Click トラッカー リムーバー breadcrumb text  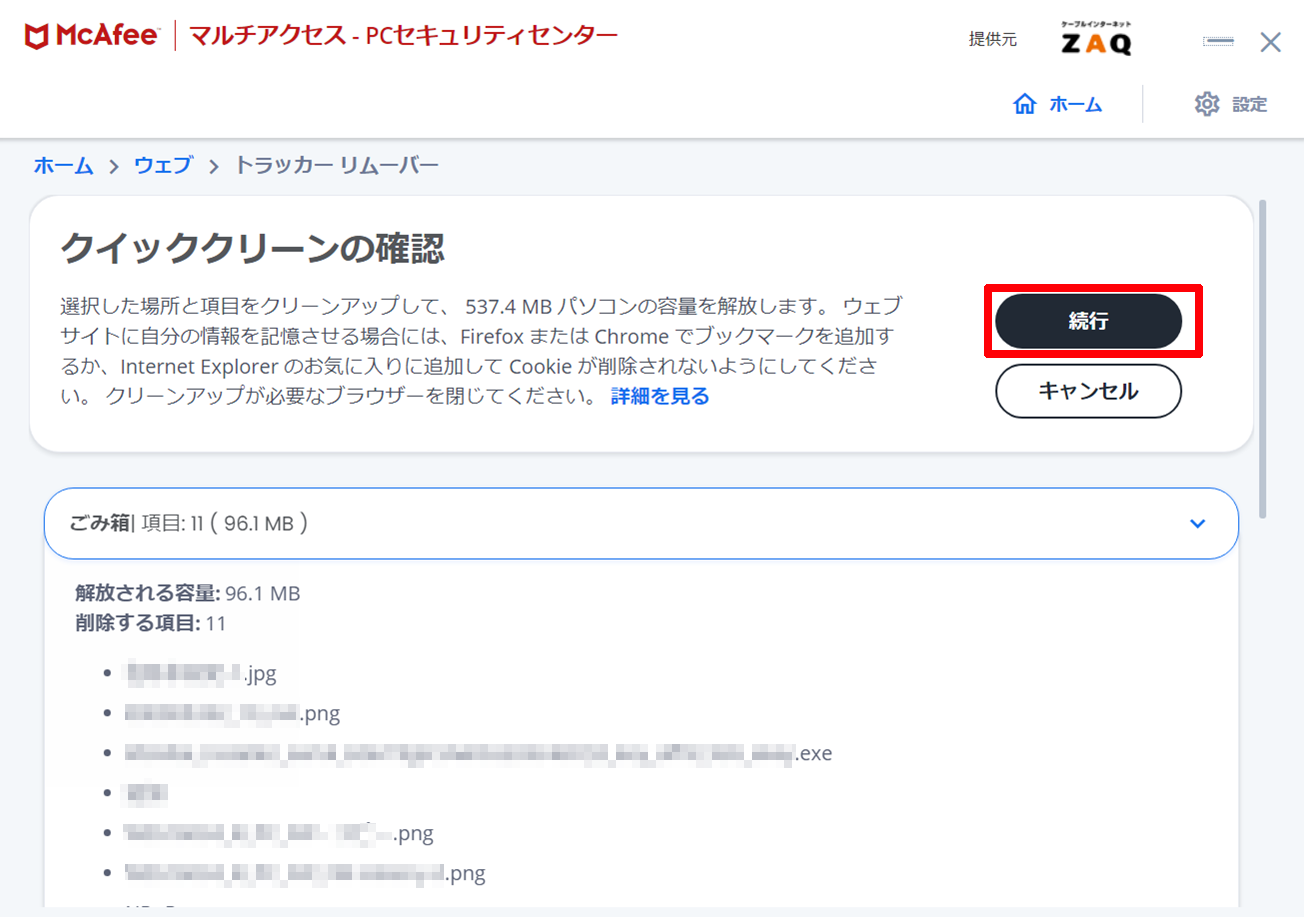click(x=336, y=166)
